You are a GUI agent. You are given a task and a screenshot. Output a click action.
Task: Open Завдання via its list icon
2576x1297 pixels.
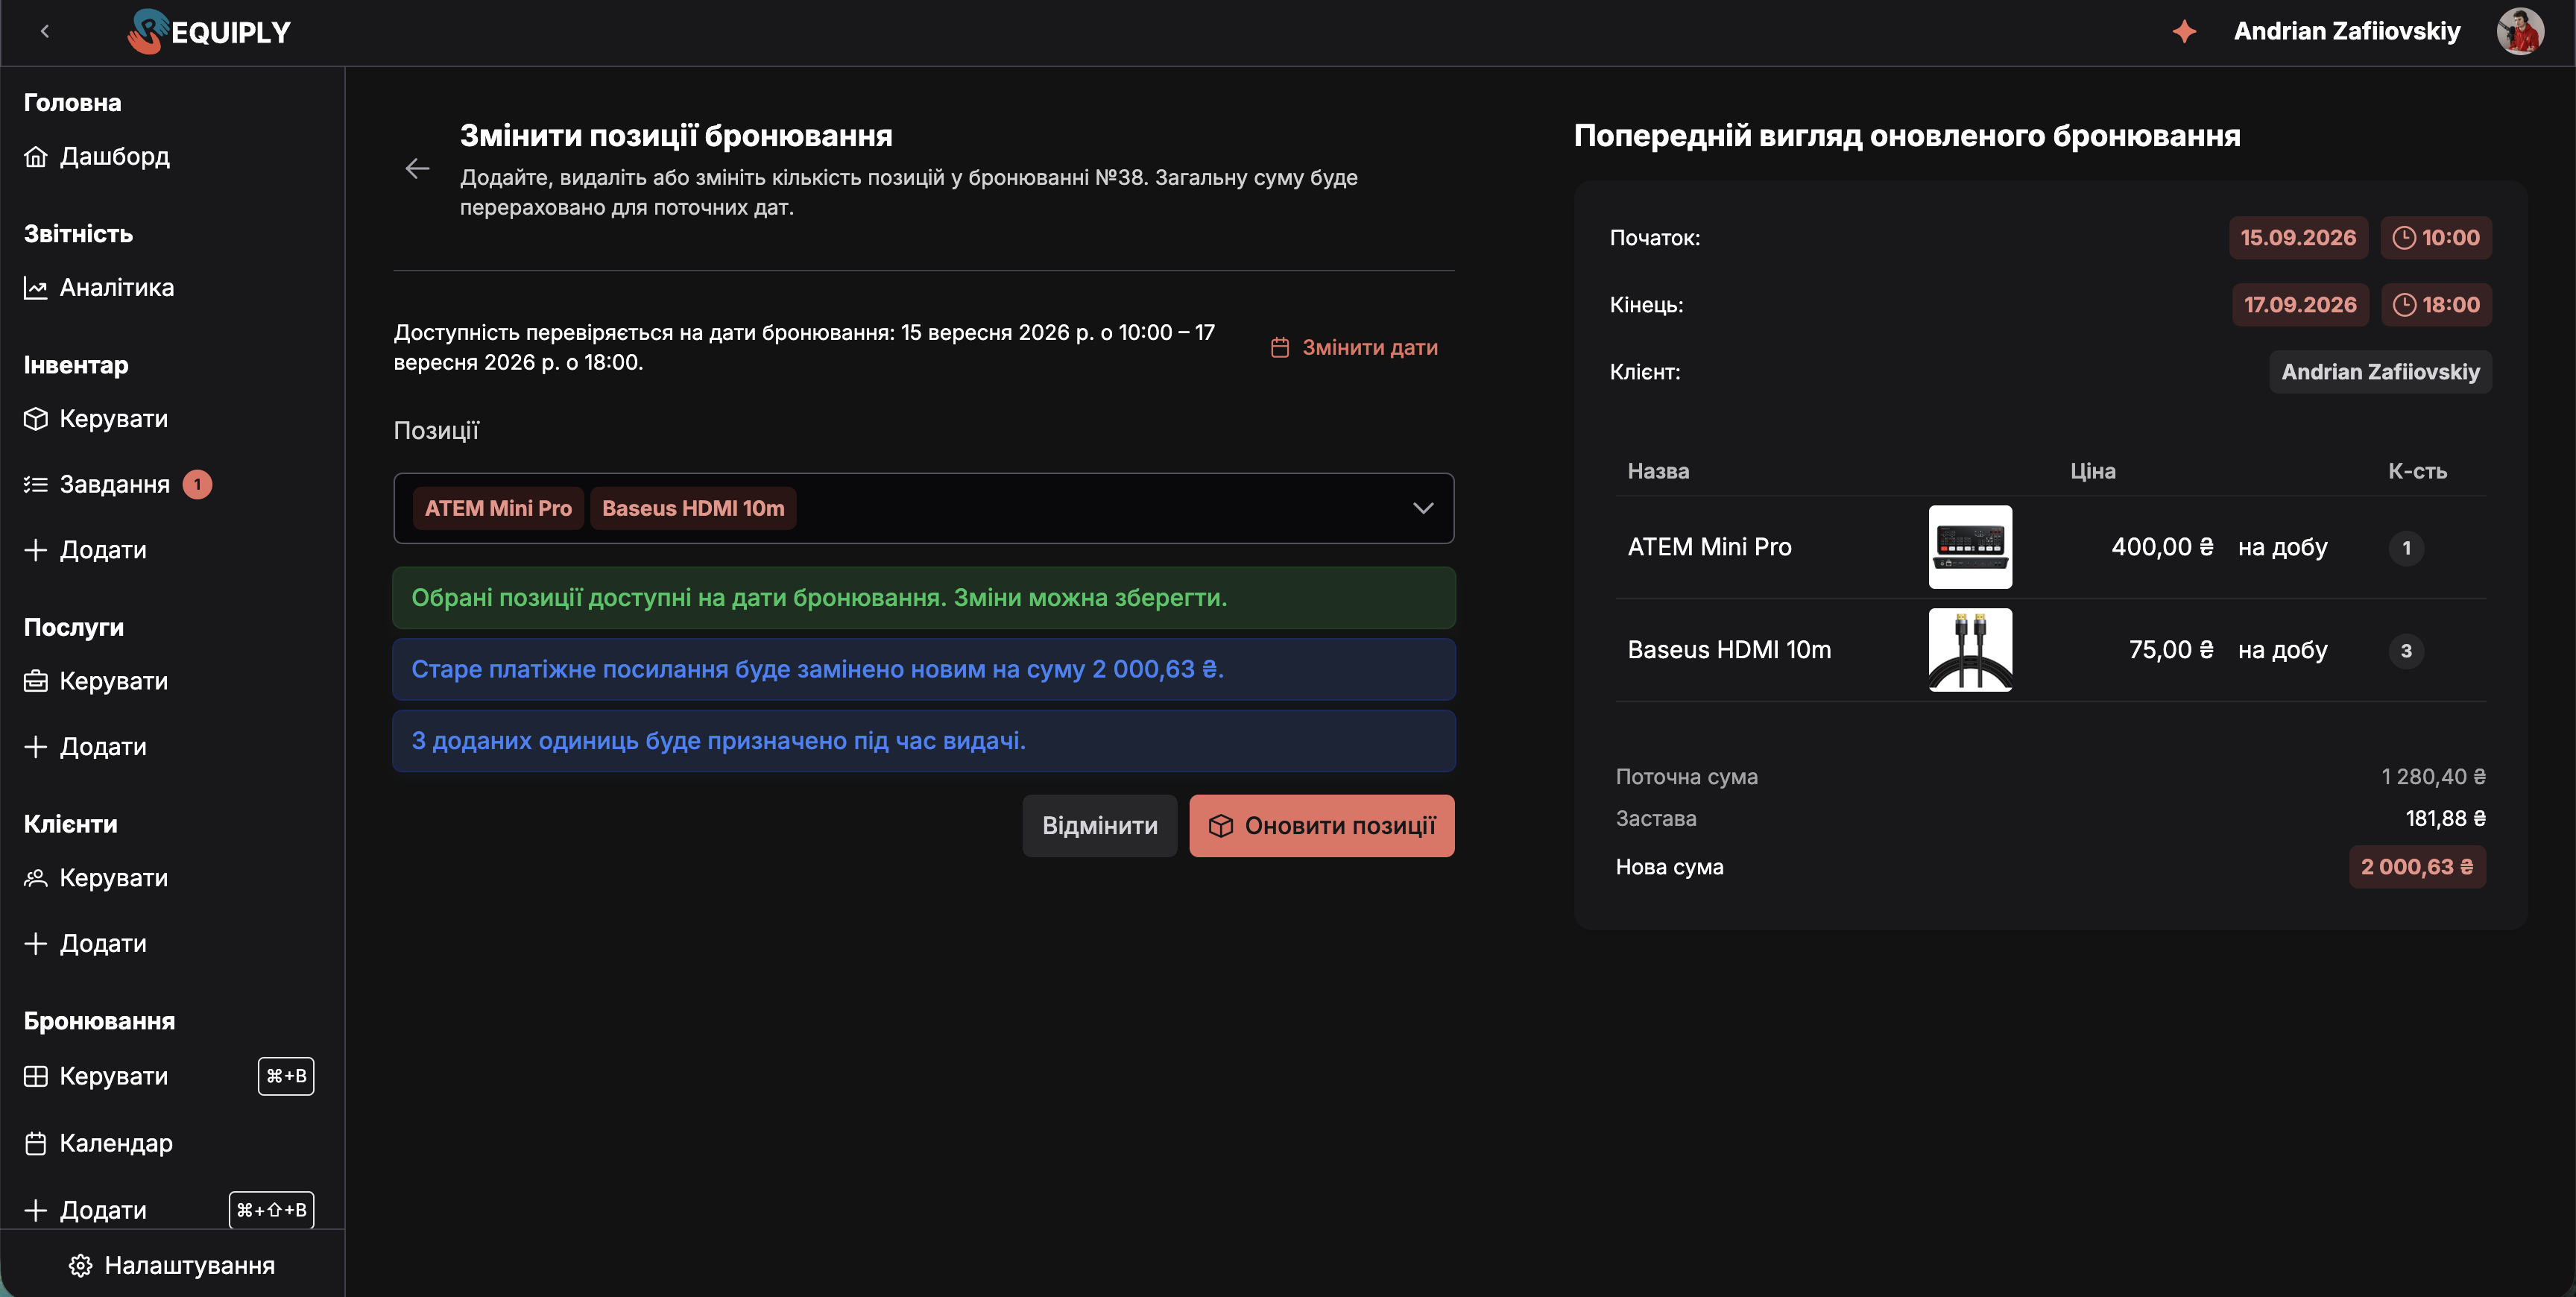click(36, 485)
